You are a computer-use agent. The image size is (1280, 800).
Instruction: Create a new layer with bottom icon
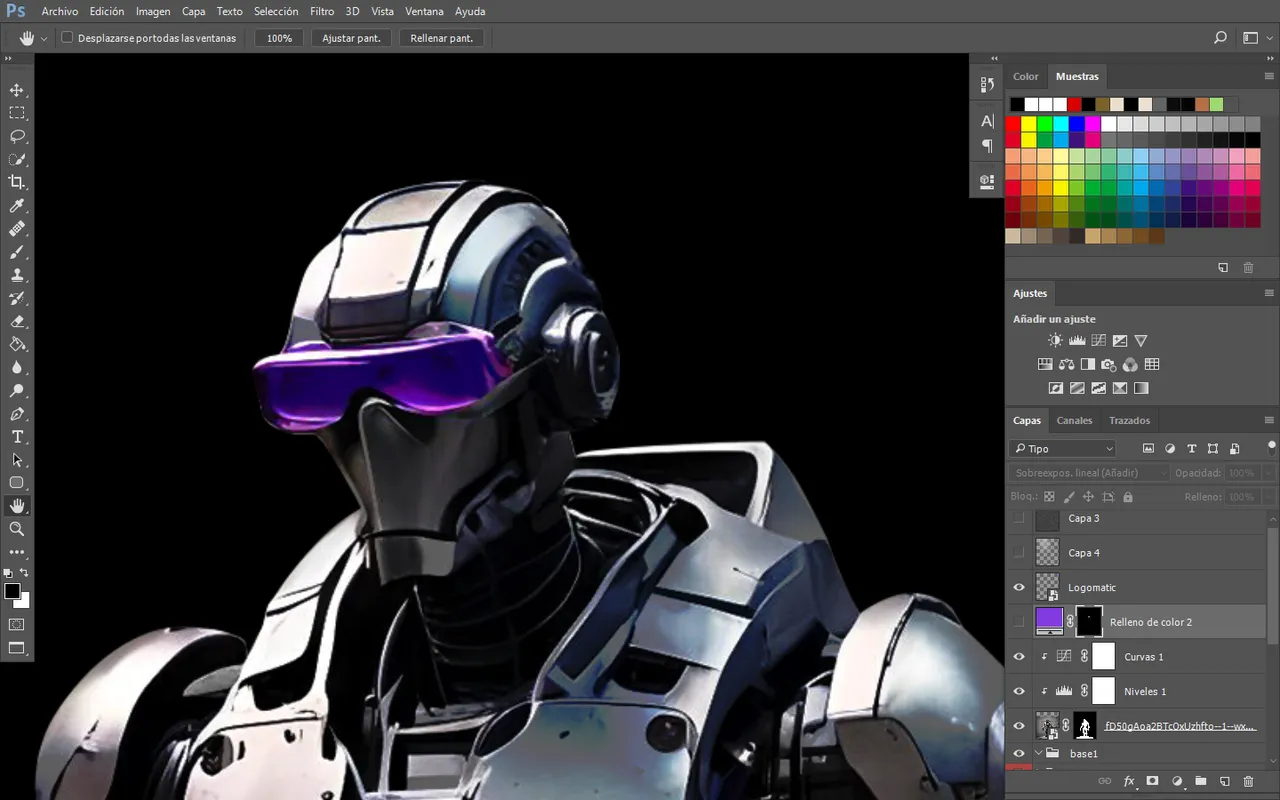(1224, 781)
